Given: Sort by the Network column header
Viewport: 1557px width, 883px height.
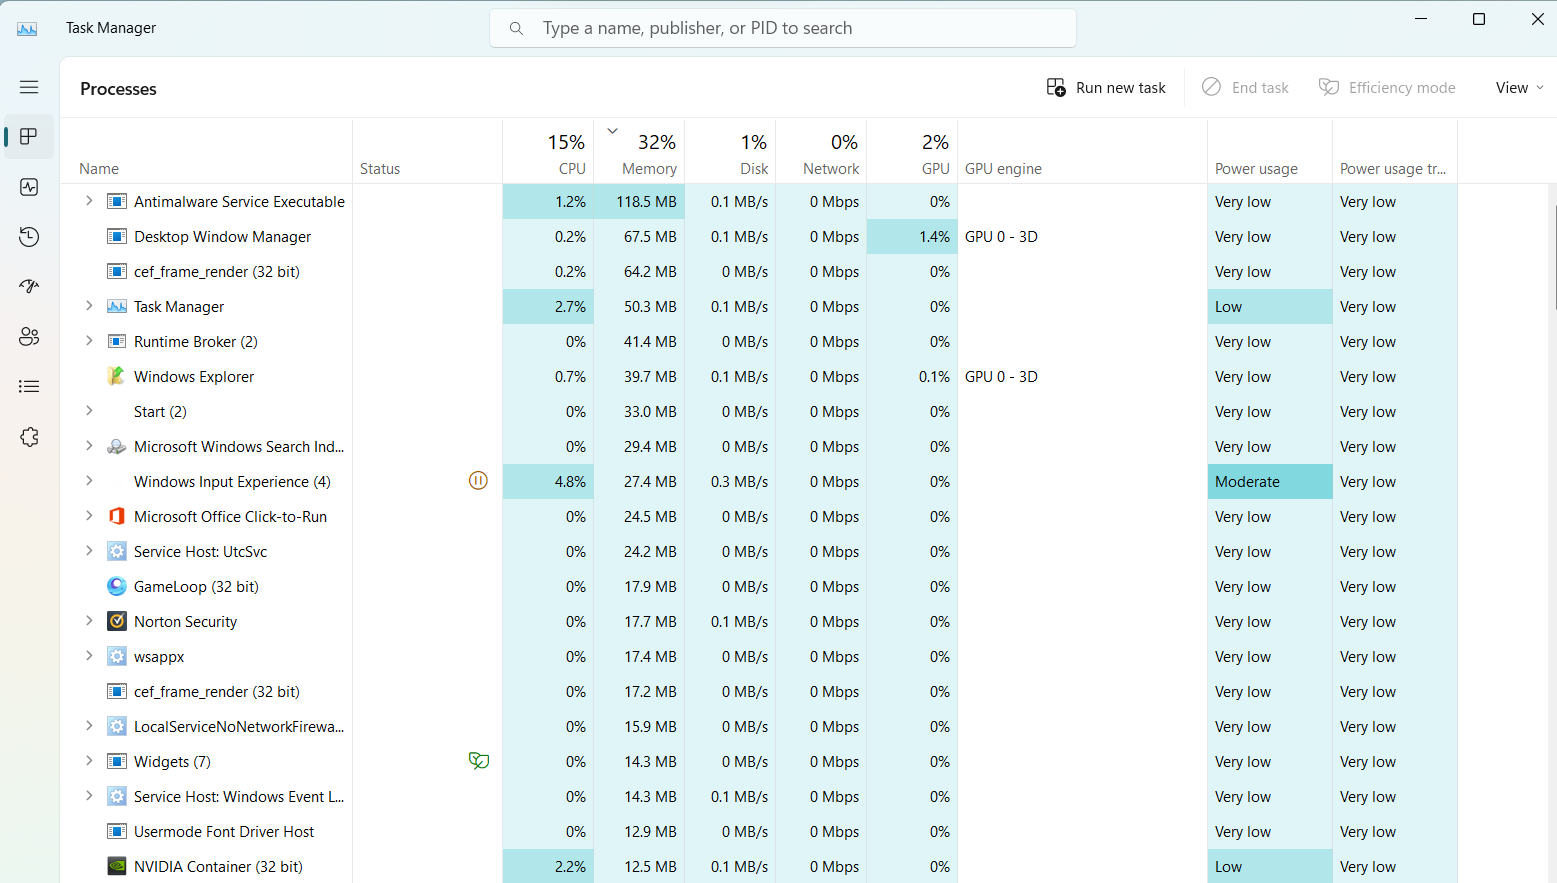Looking at the screenshot, I should [x=821, y=152].
